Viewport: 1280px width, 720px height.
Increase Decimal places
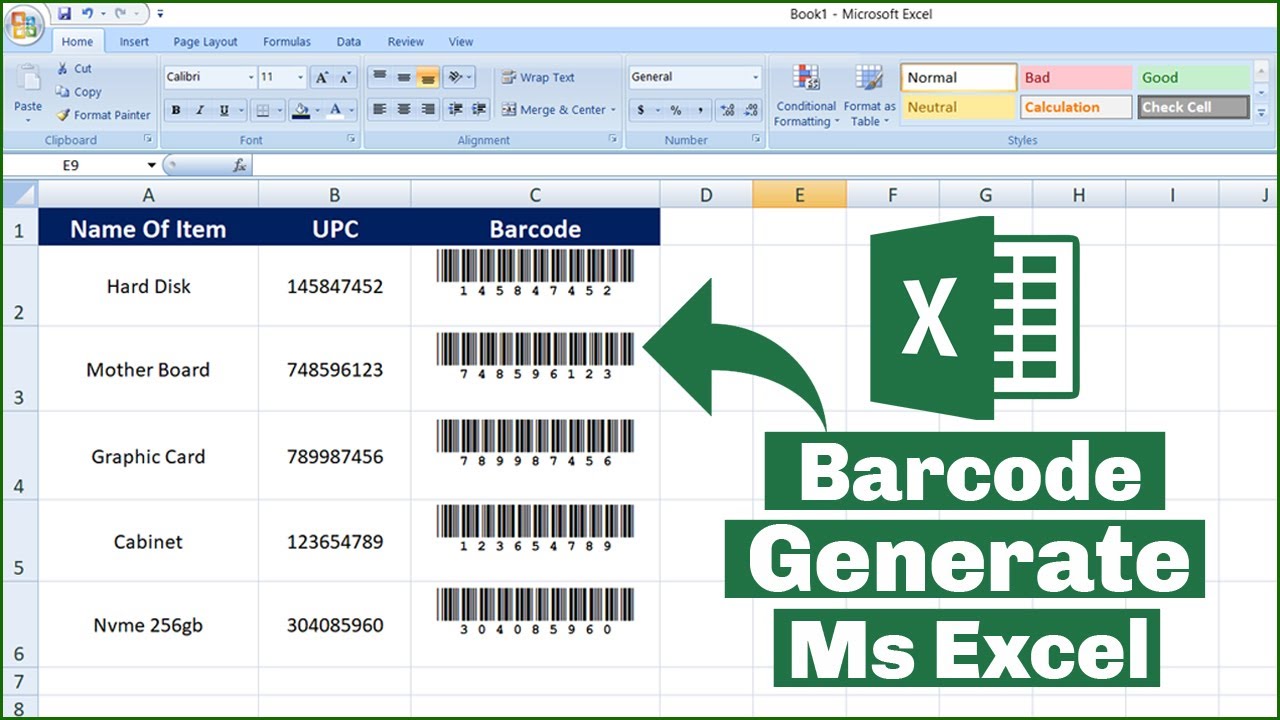[x=728, y=110]
